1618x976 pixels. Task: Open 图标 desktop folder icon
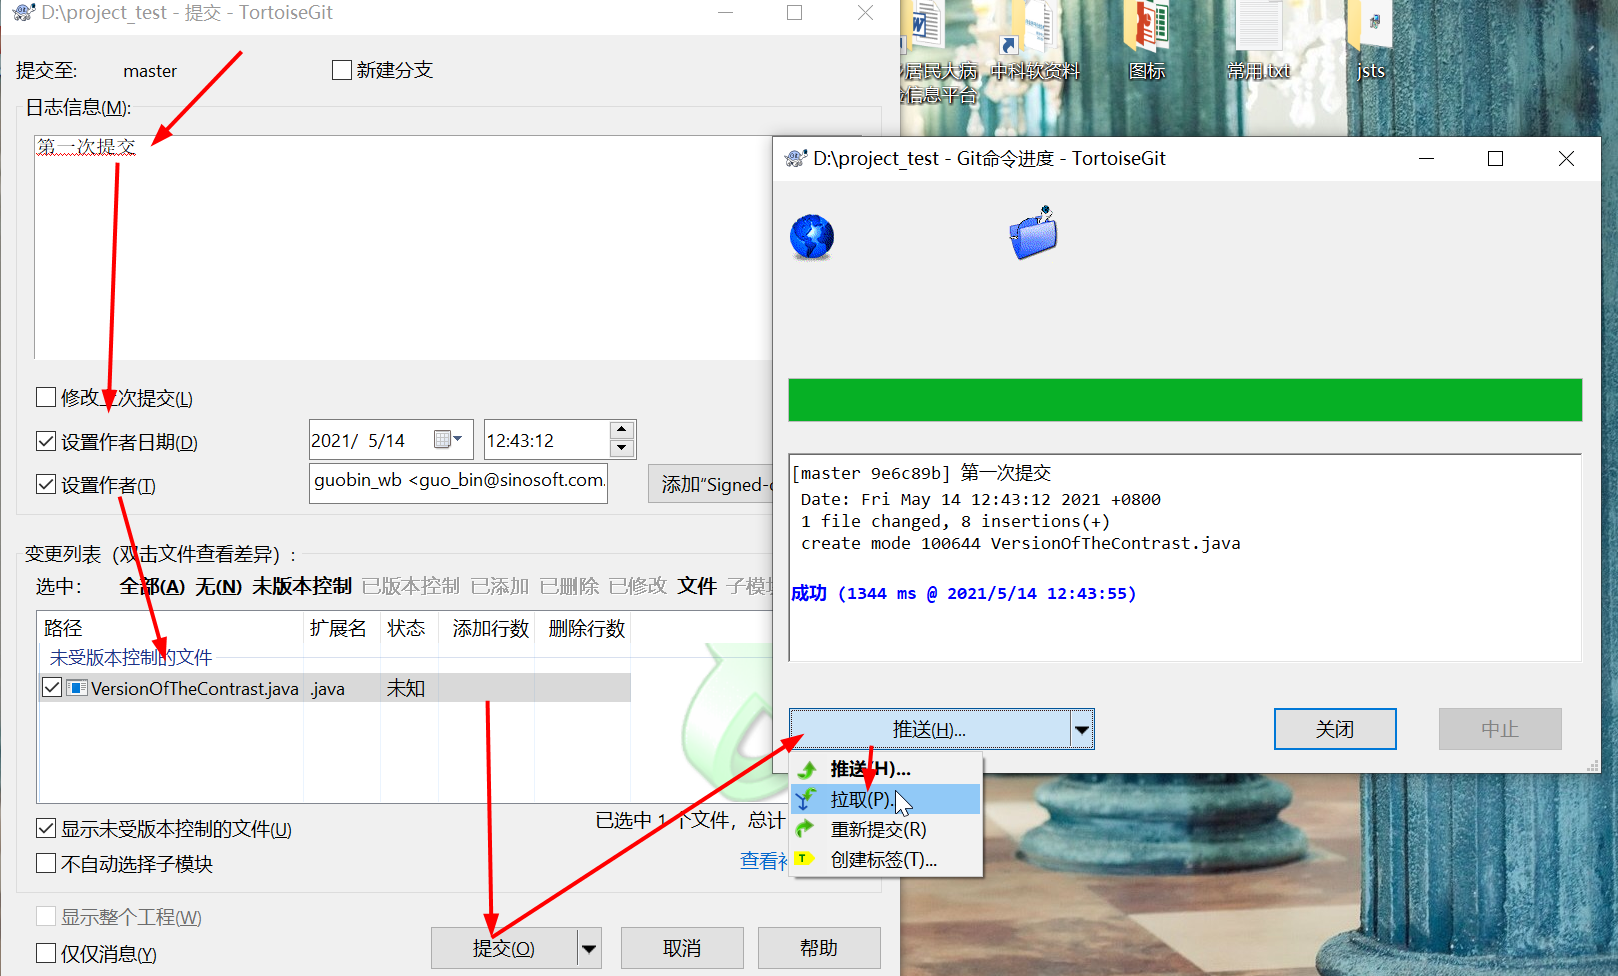1147,27
